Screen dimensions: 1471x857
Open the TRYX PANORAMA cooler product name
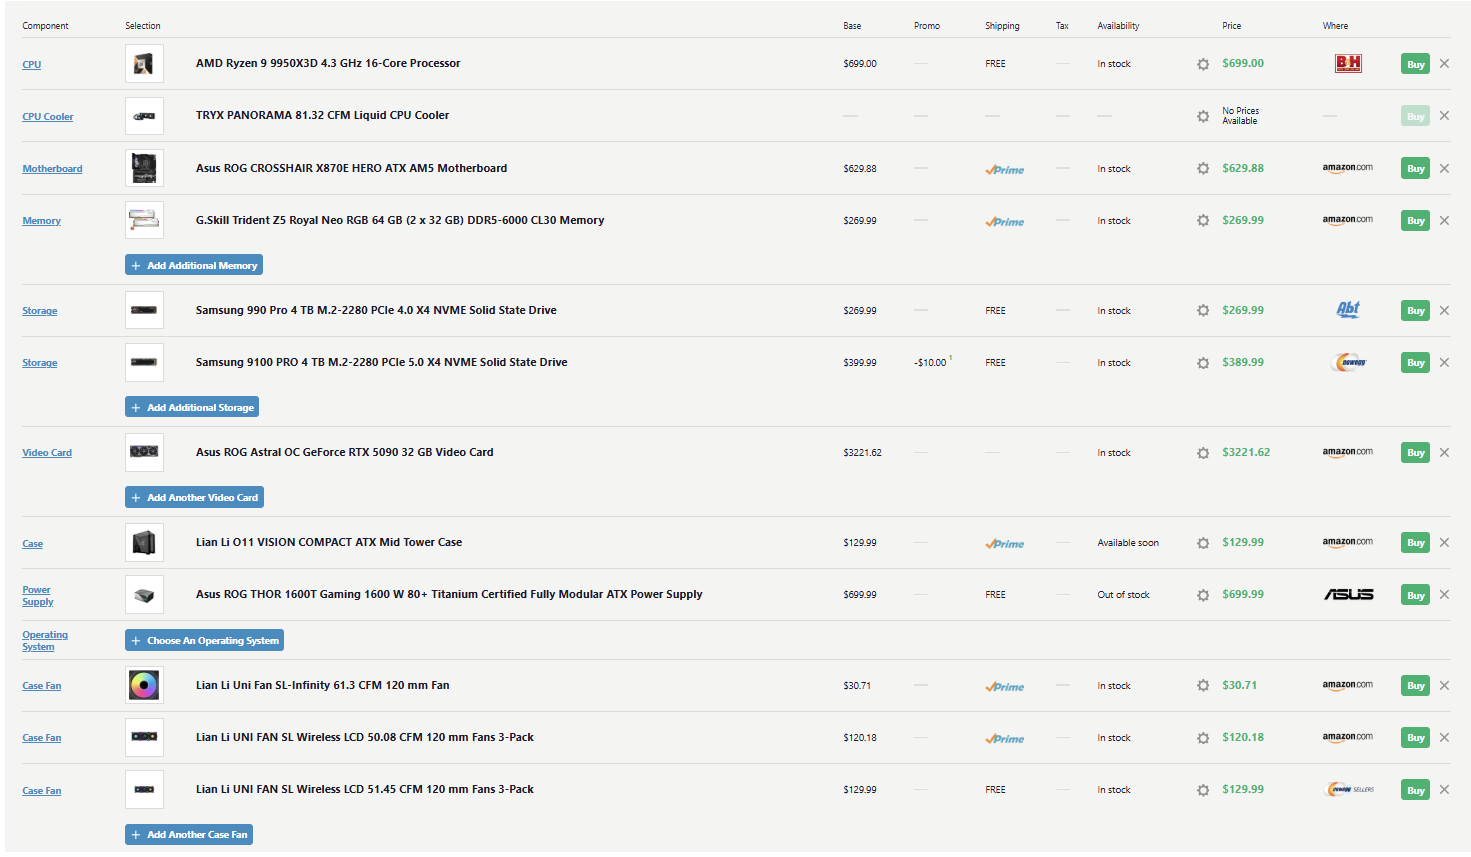click(322, 115)
